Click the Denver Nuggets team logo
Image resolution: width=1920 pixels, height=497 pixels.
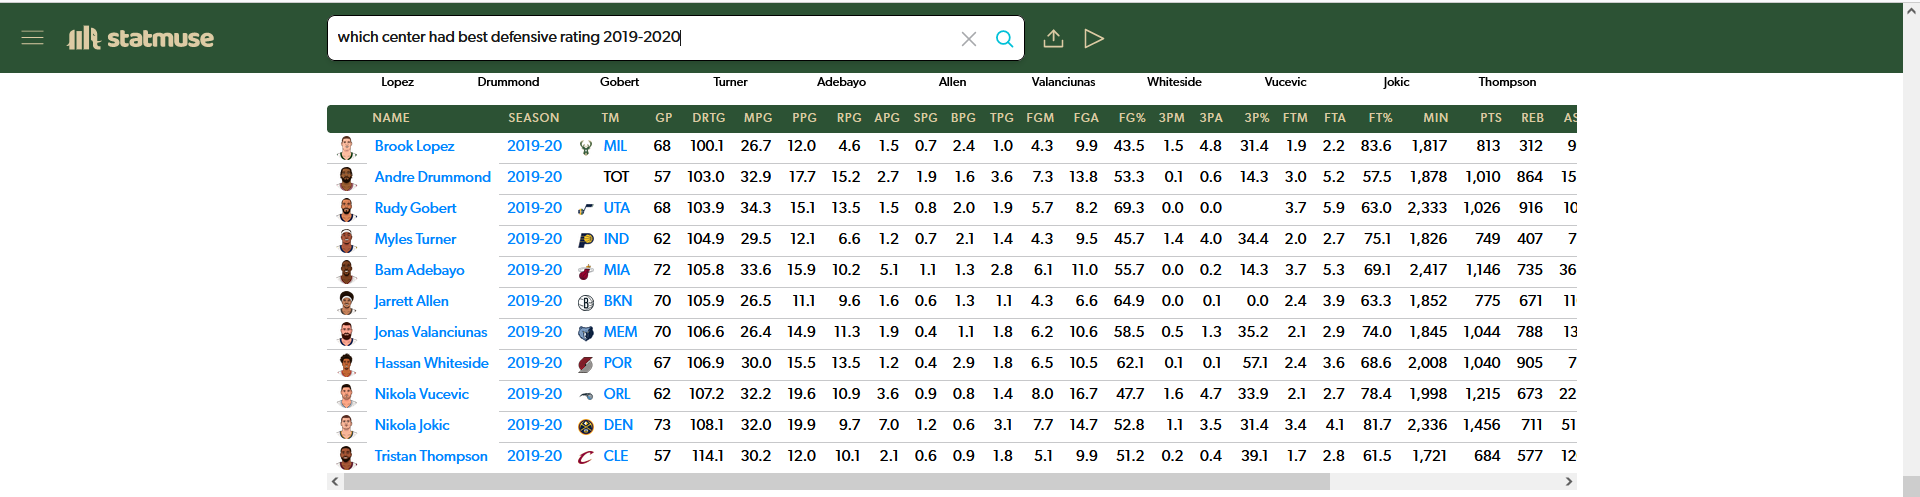click(x=586, y=426)
